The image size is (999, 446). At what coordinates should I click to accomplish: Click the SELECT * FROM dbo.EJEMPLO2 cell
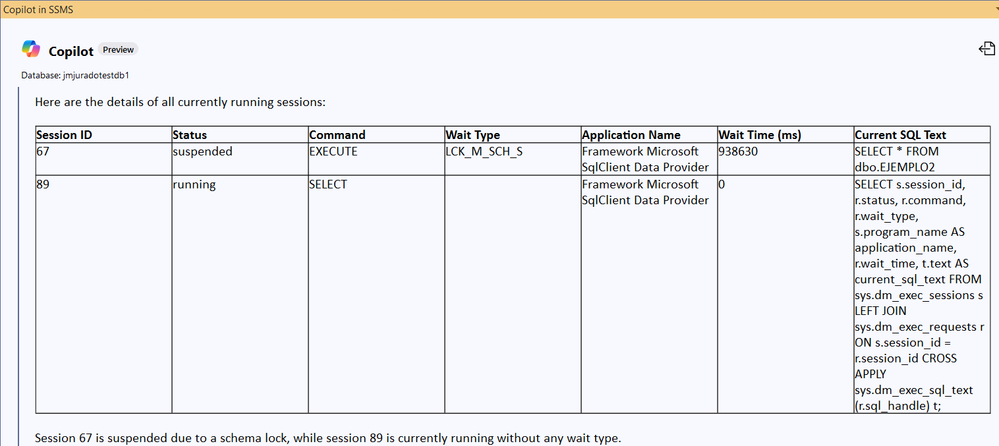922,159
